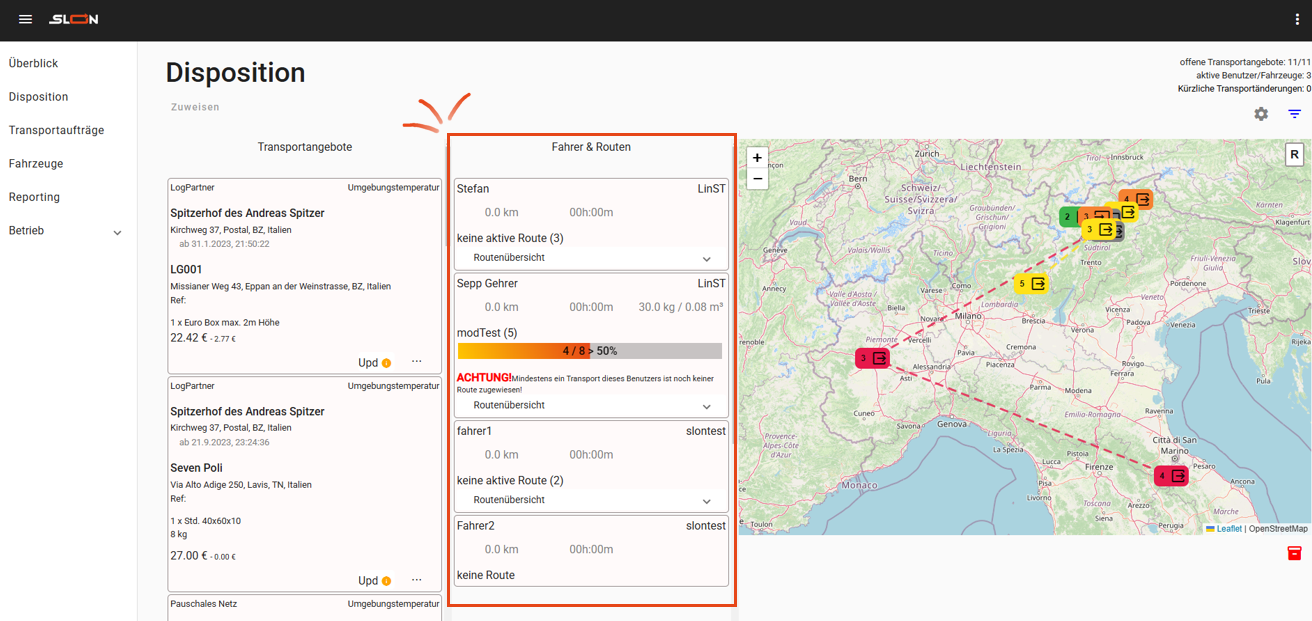Open the disposition settings gear

(1261, 114)
